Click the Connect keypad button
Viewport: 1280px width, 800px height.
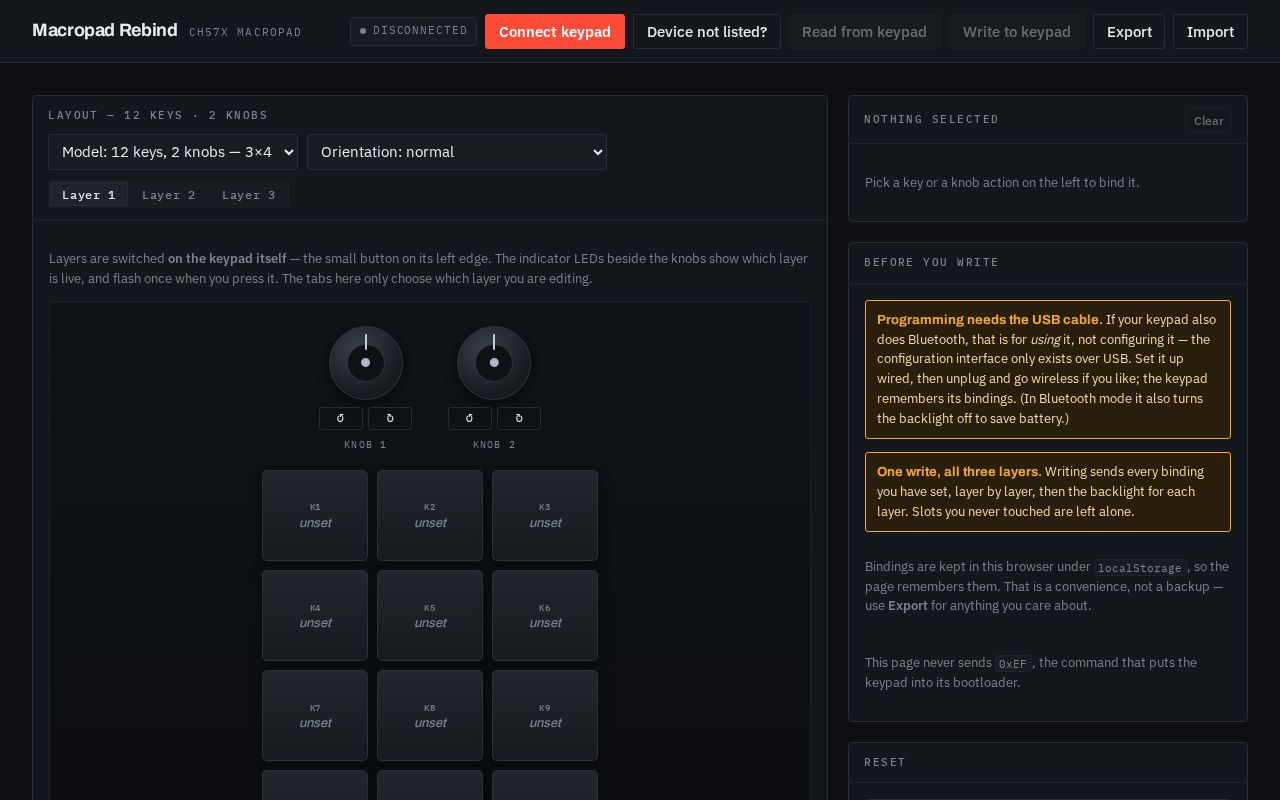click(555, 32)
